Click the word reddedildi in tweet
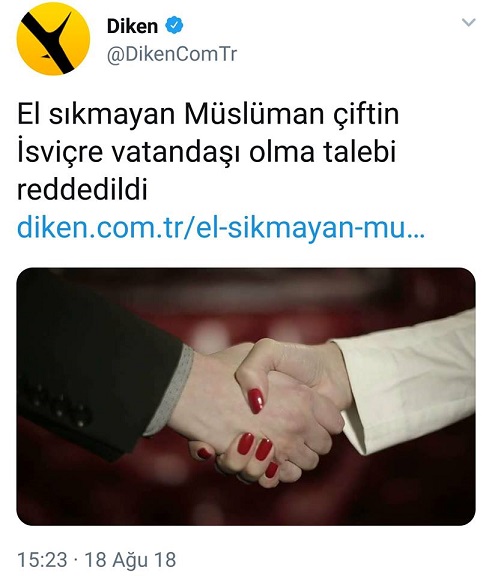 coord(82,190)
